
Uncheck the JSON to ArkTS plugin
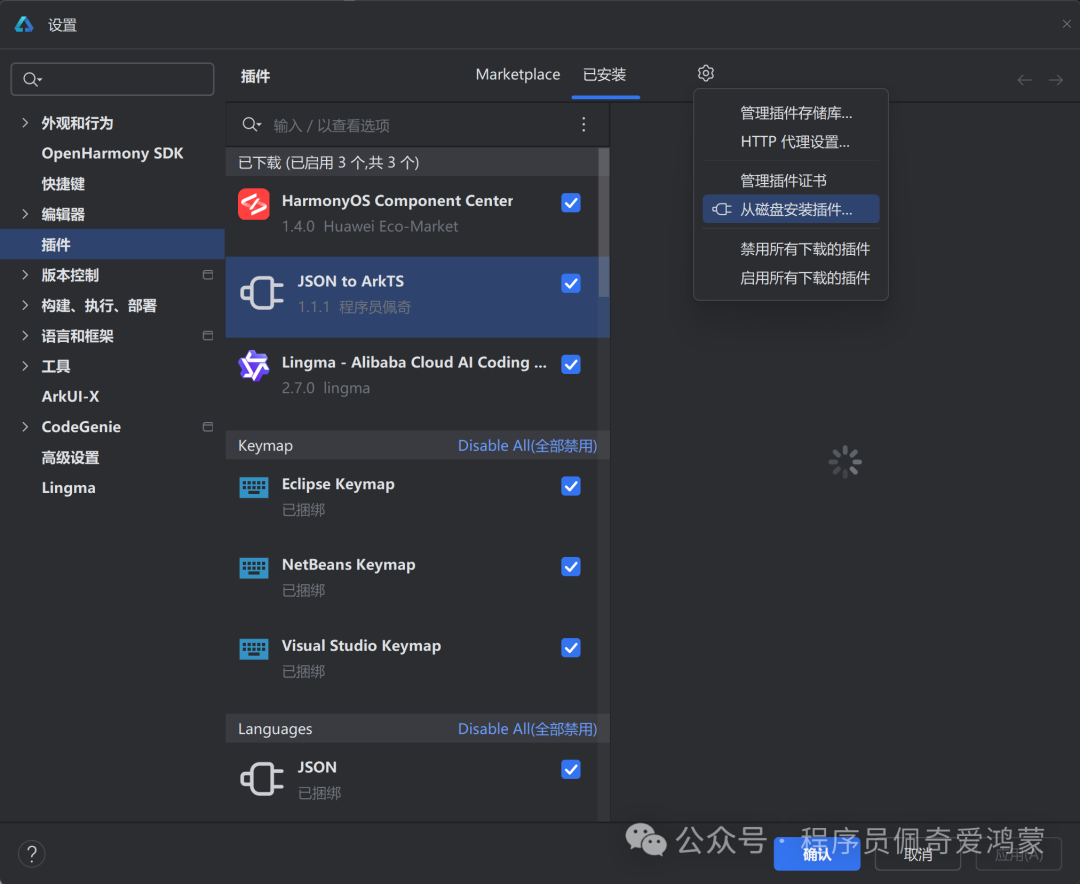(x=571, y=283)
